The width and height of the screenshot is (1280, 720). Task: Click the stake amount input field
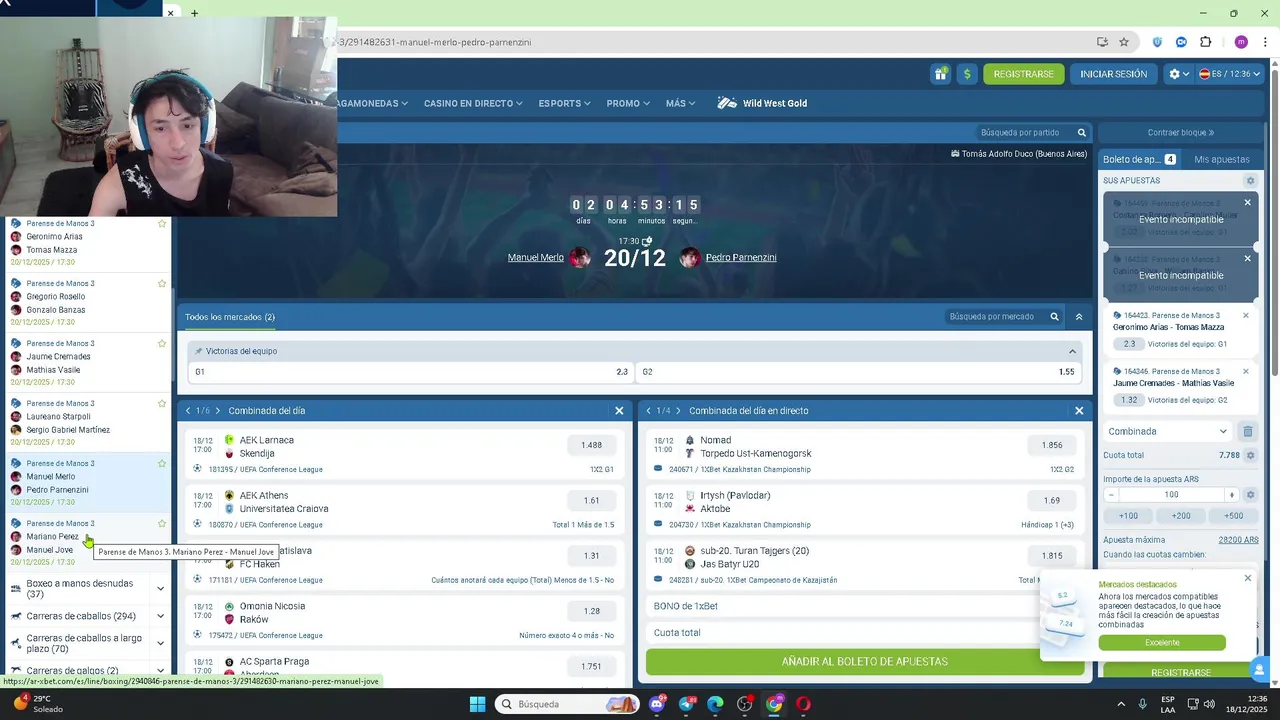tap(1171, 495)
